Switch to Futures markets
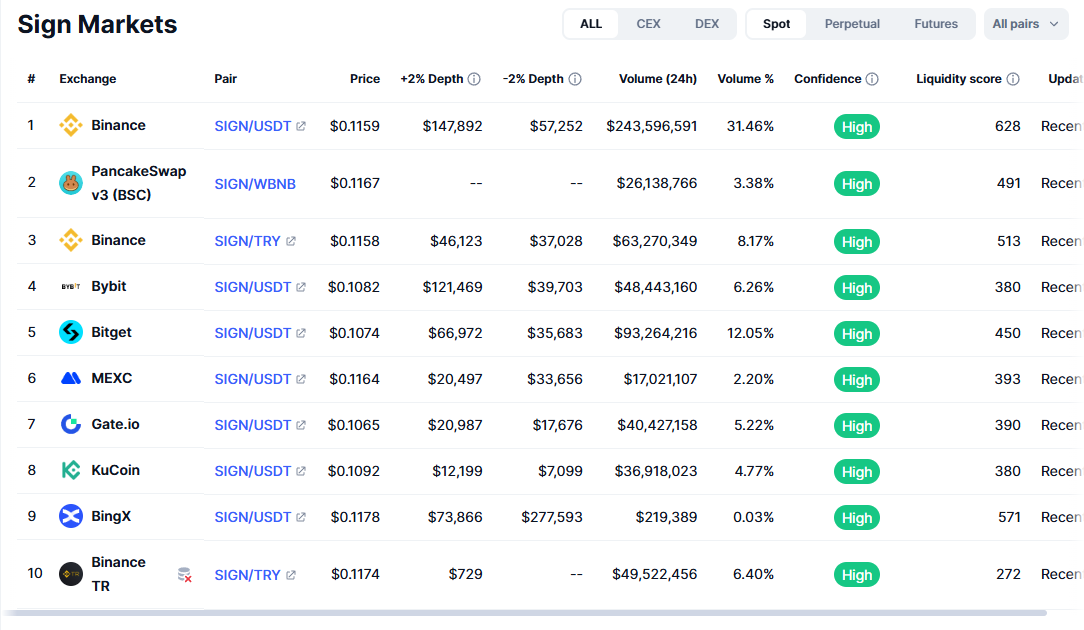The width and height of the screenshot is (1084, 630). click(936, 24)
